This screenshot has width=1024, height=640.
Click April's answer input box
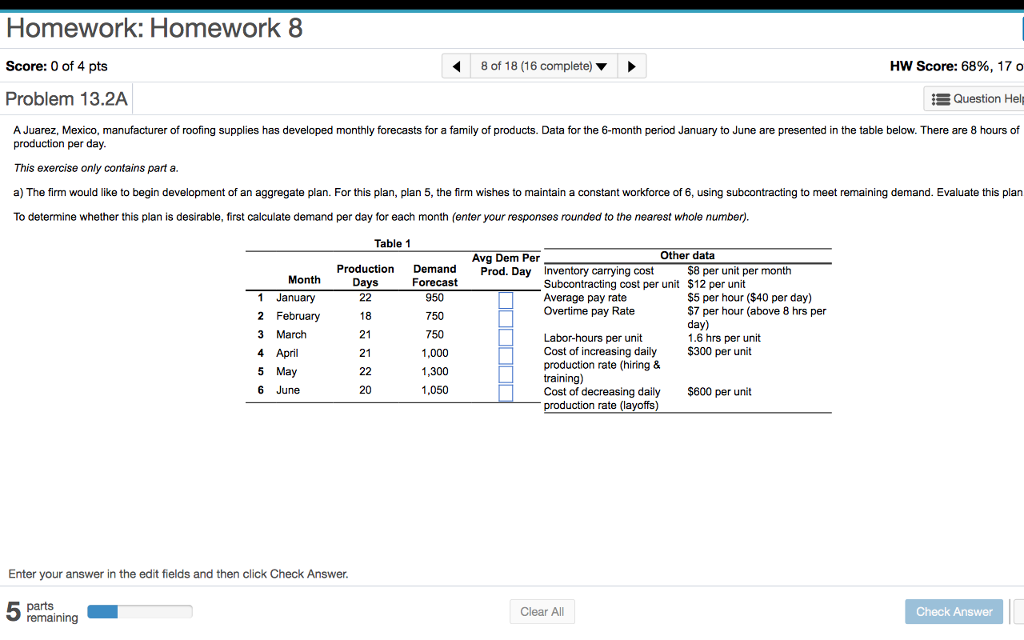point(505,355)
